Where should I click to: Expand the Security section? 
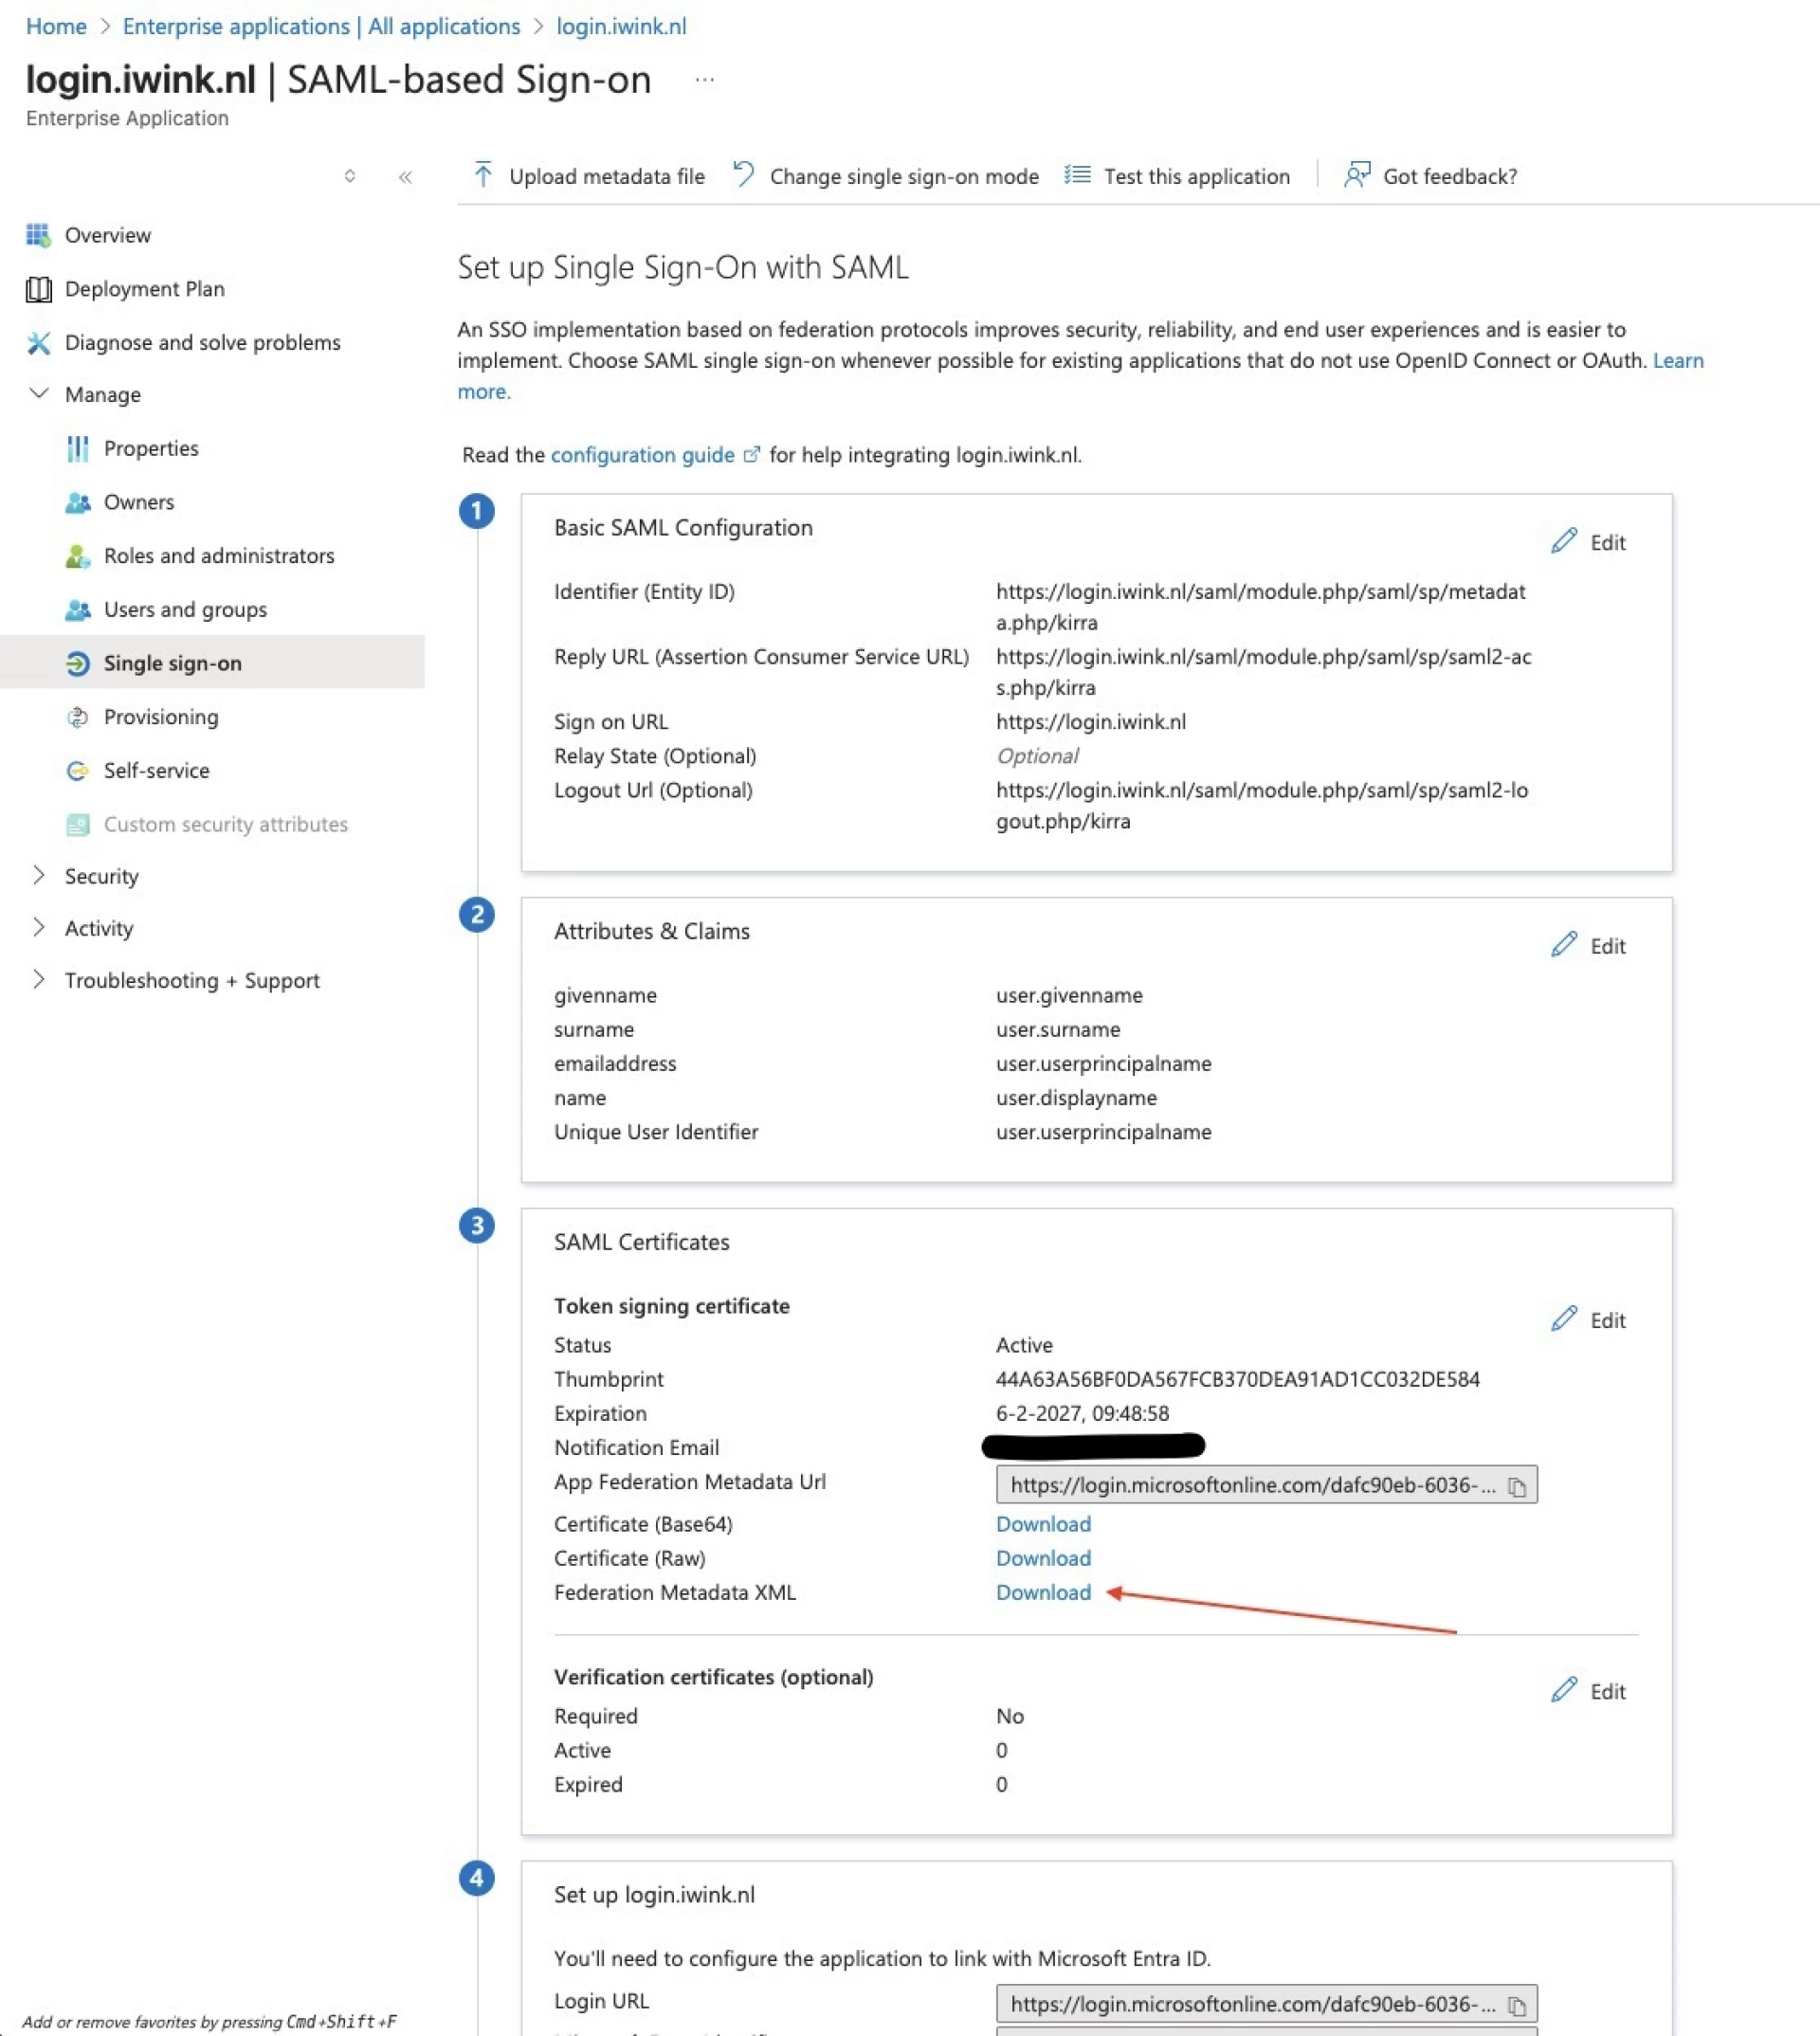pos(39,876)
